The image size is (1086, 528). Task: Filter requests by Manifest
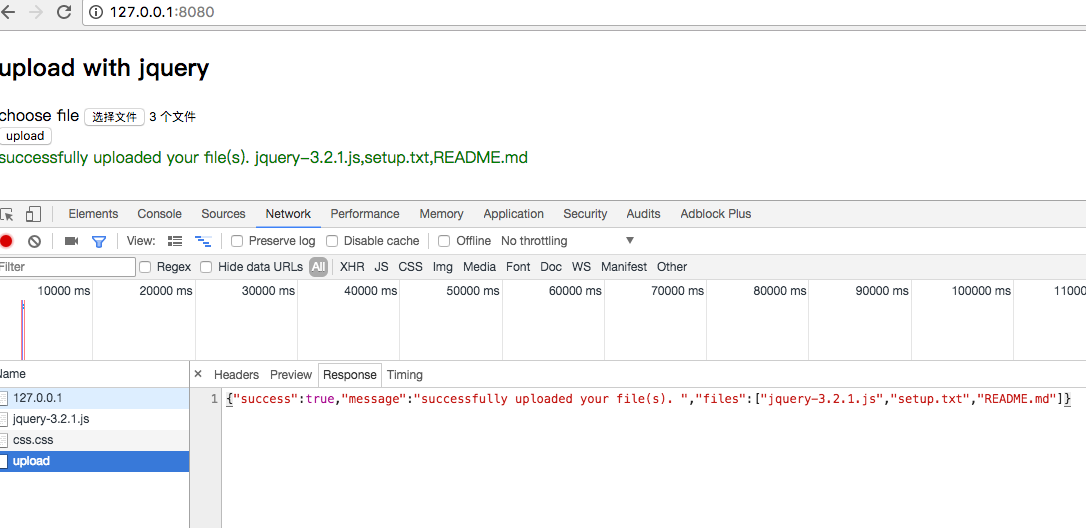pos(623,267)
